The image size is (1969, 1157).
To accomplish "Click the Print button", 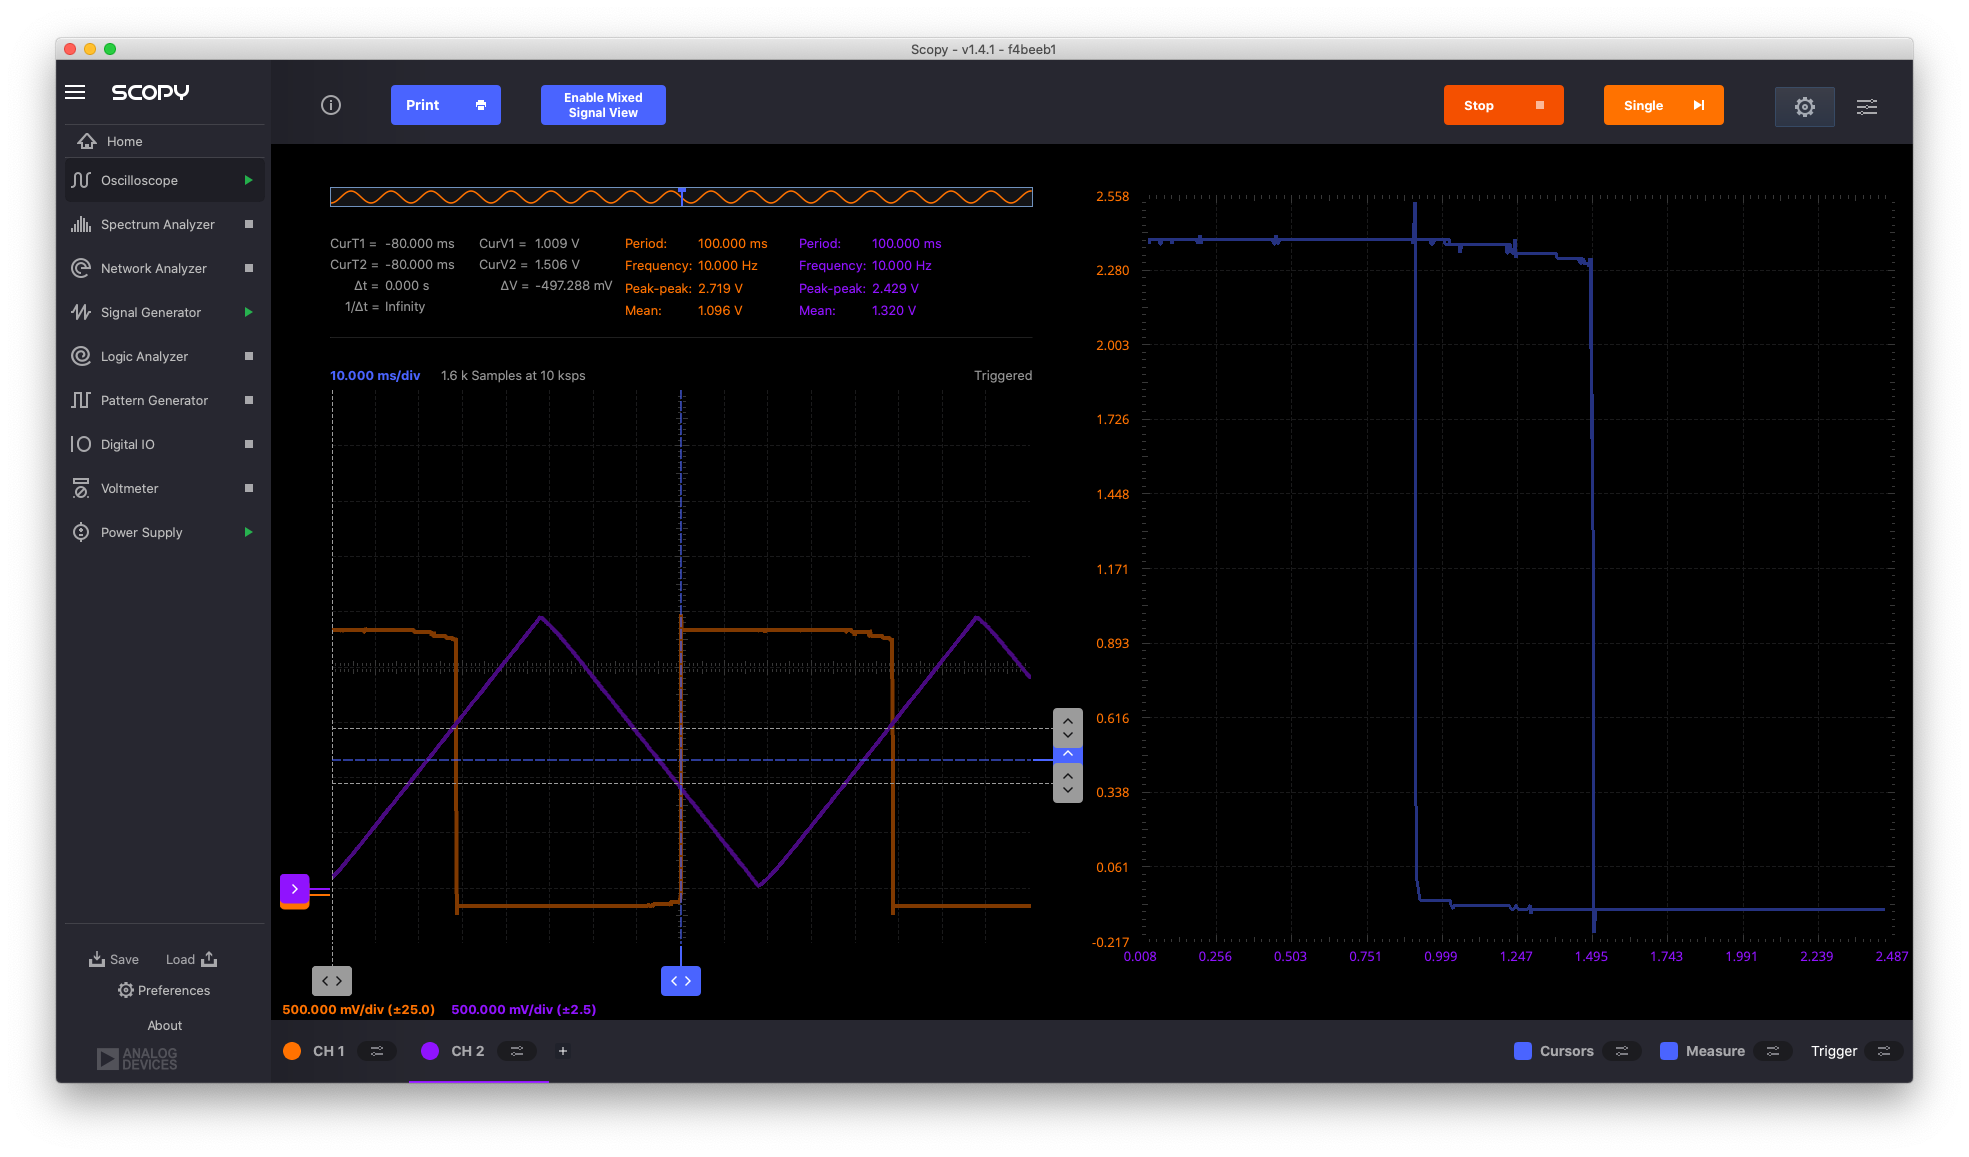I will [x=446, y=105].
